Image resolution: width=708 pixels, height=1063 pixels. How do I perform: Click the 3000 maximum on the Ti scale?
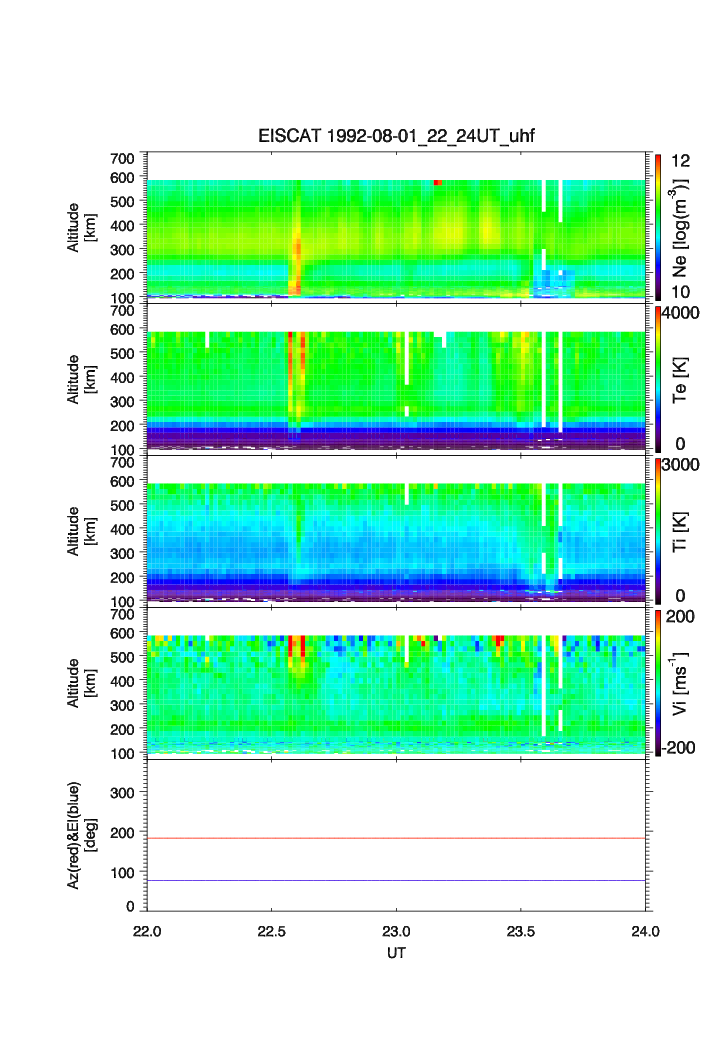tap(680, 464)
